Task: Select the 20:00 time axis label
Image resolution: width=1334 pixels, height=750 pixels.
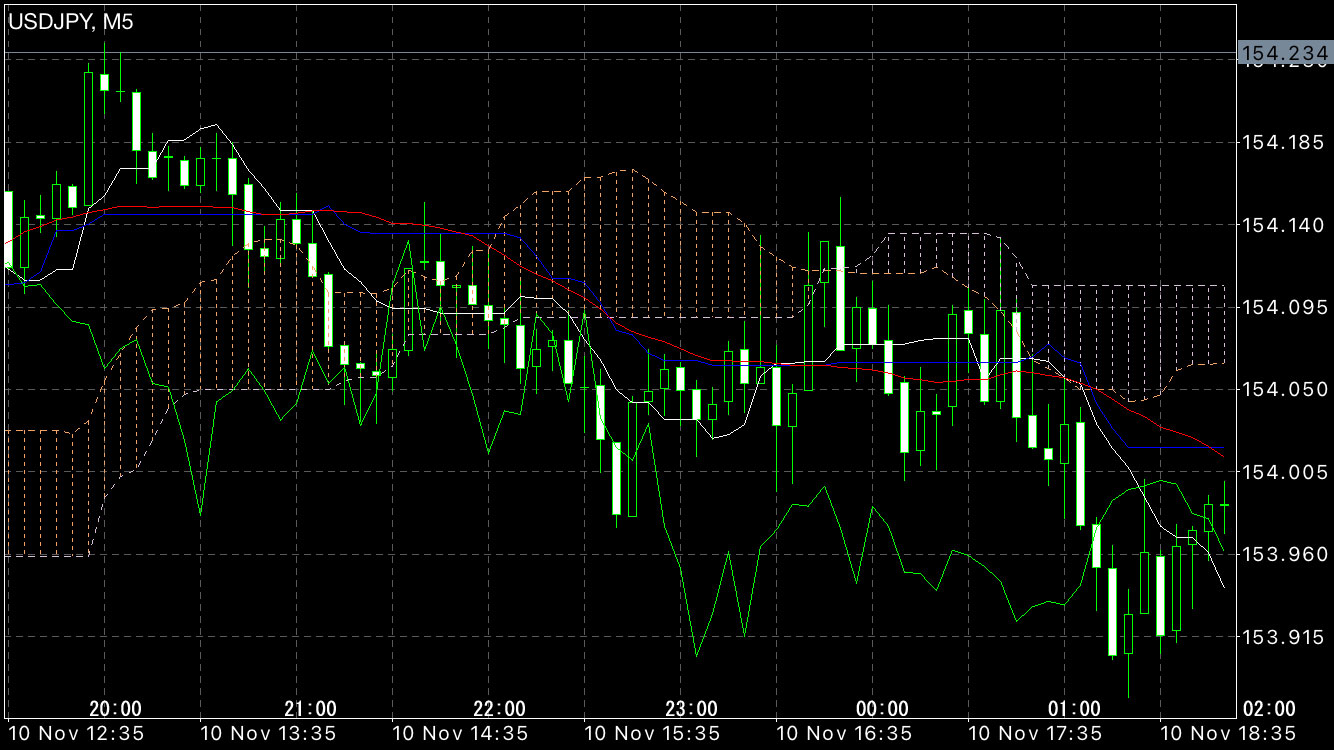Action: click(x=115, y=709)
